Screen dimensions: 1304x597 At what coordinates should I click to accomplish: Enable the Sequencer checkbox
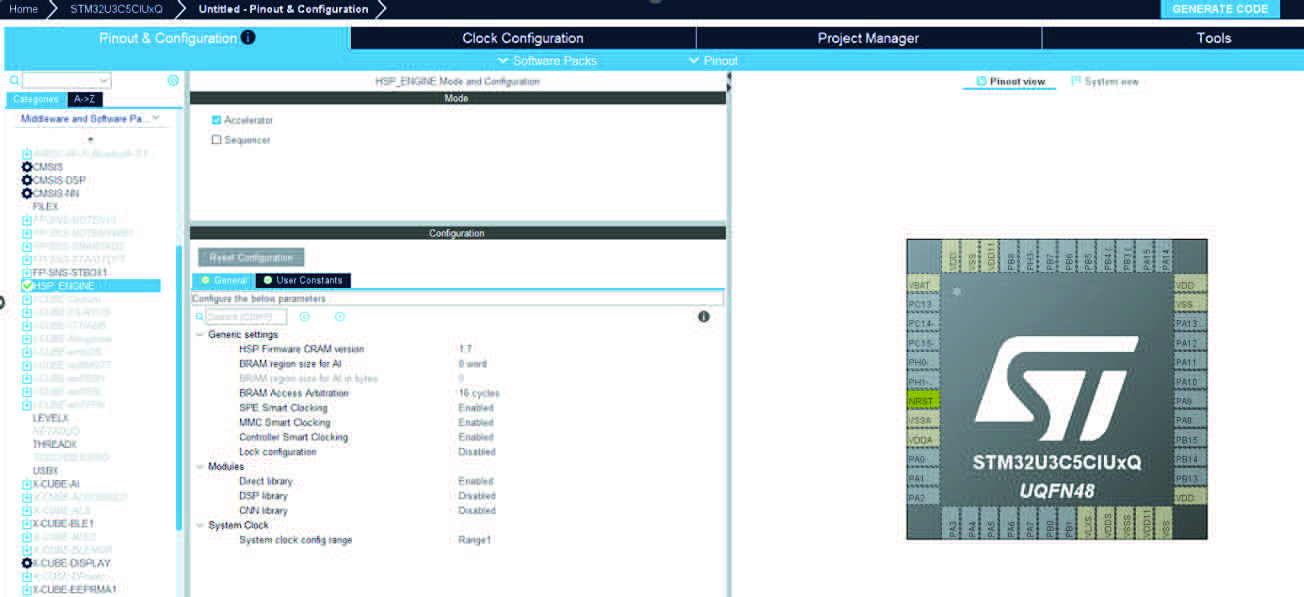(x=216, y=140)
